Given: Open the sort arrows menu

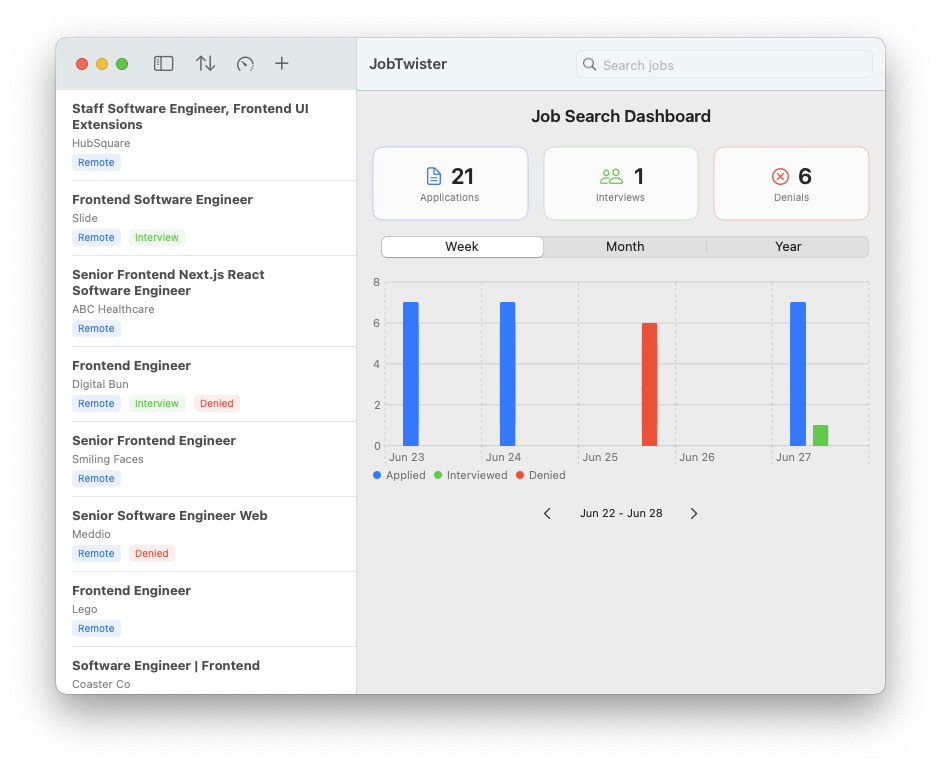Looking at the screenshot, I should tap(205, 64).
